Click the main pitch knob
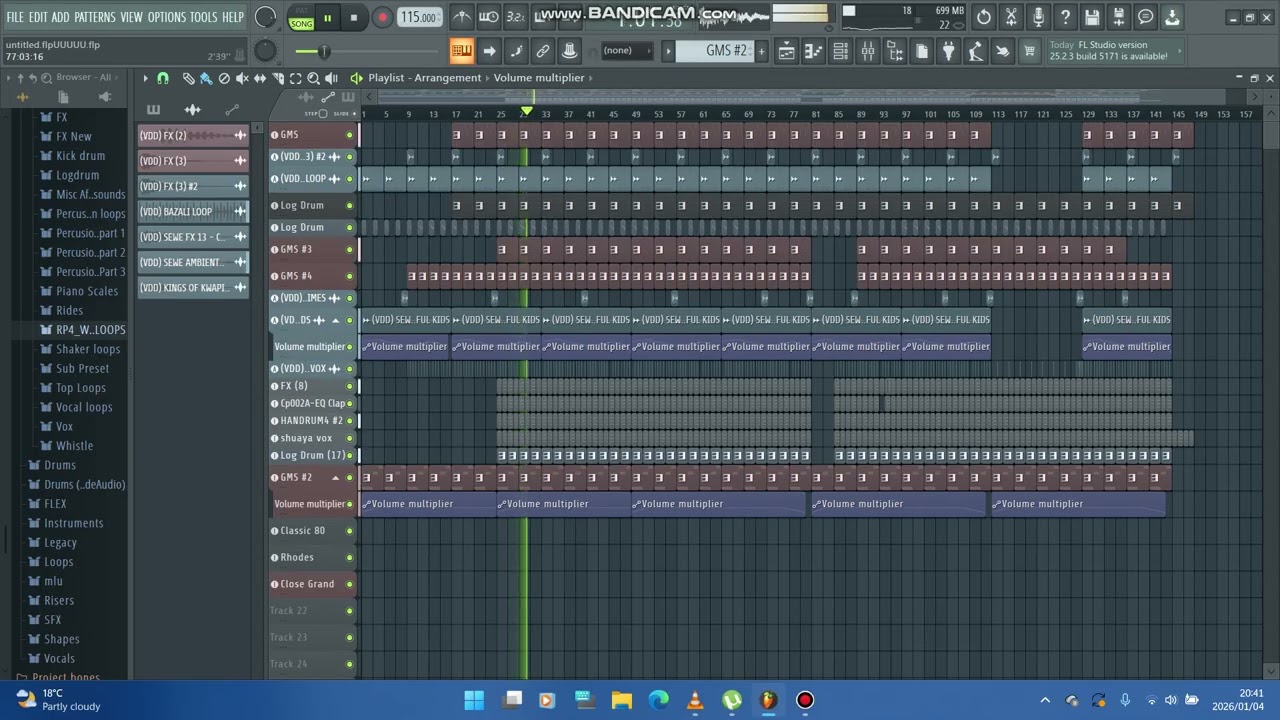This screenshot has width=1280, height=720. tap(265, 50)
